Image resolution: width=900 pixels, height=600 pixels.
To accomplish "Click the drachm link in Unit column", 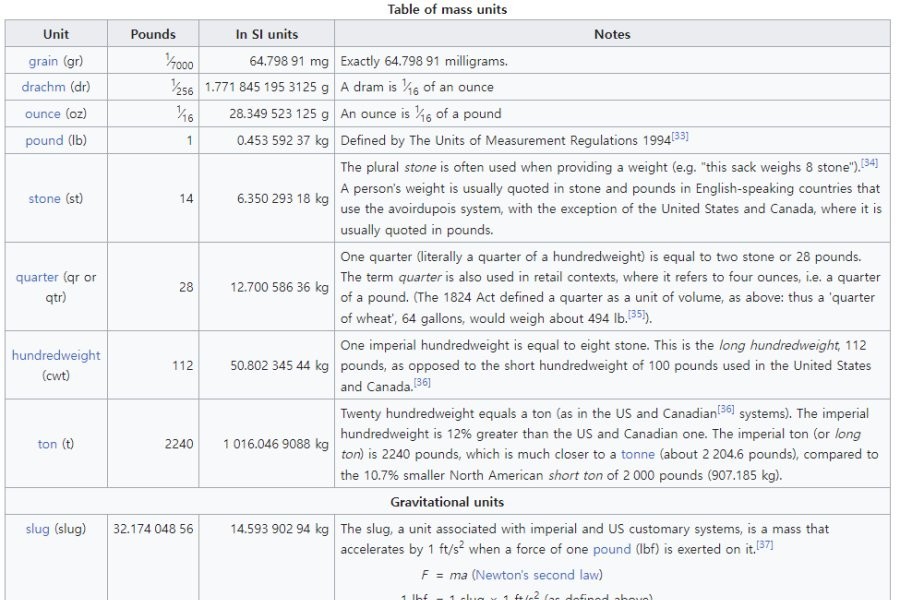I will 43,87.
